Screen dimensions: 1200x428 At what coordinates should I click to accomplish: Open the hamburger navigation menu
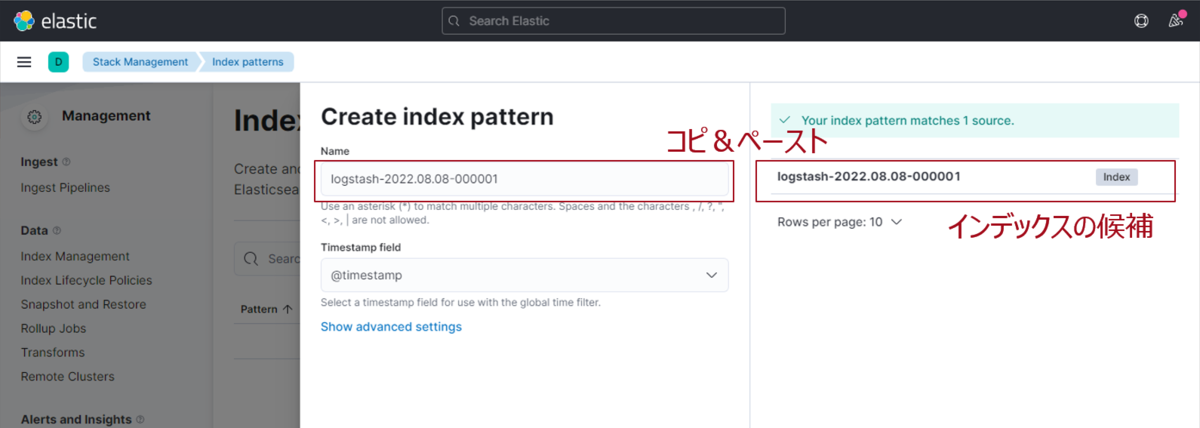pos(24,62)
